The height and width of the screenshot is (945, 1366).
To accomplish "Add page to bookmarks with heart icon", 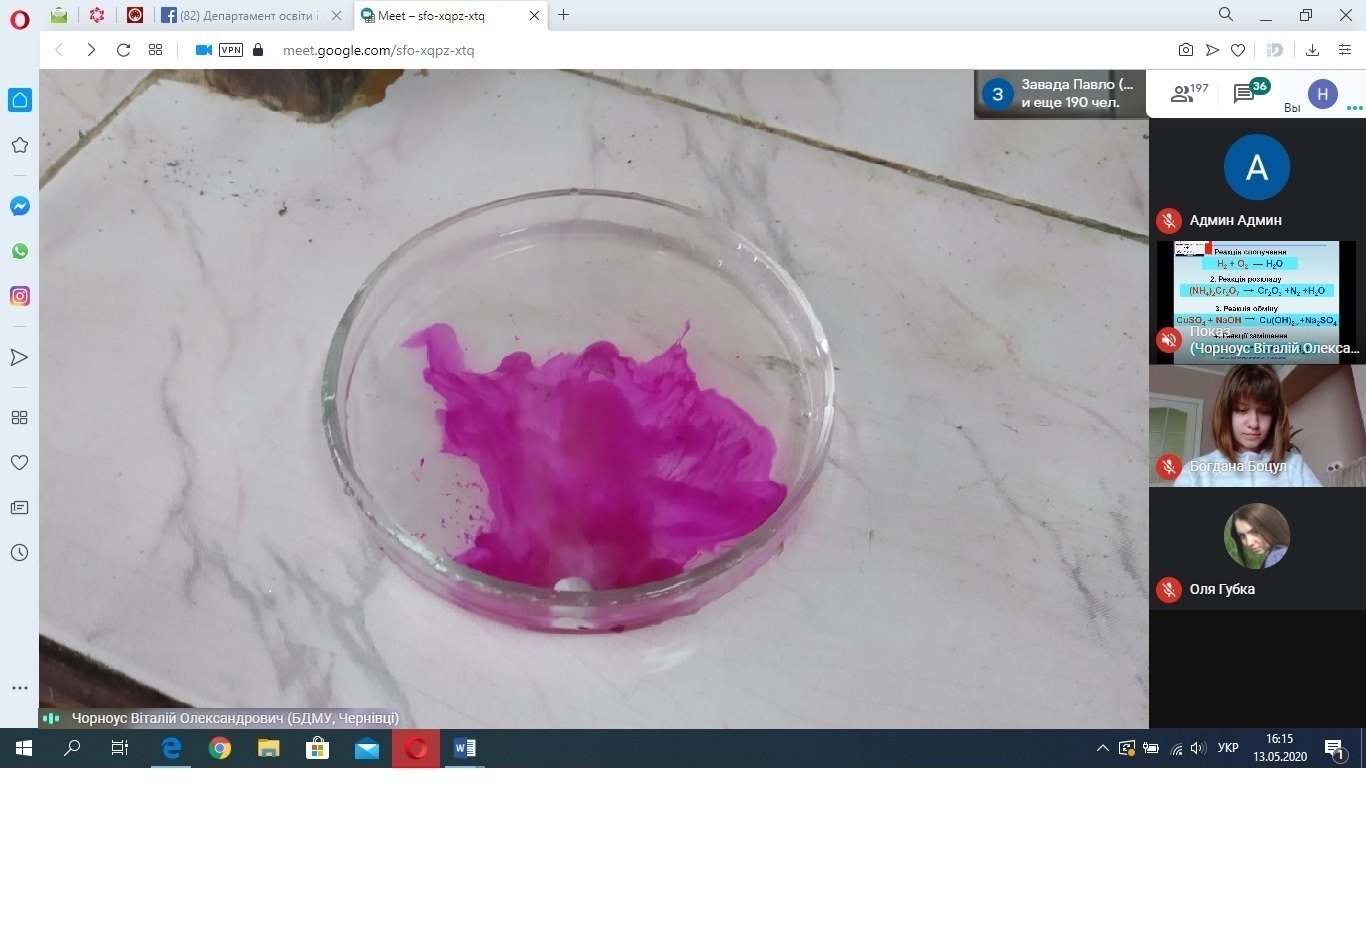I will click(1238, 50).
